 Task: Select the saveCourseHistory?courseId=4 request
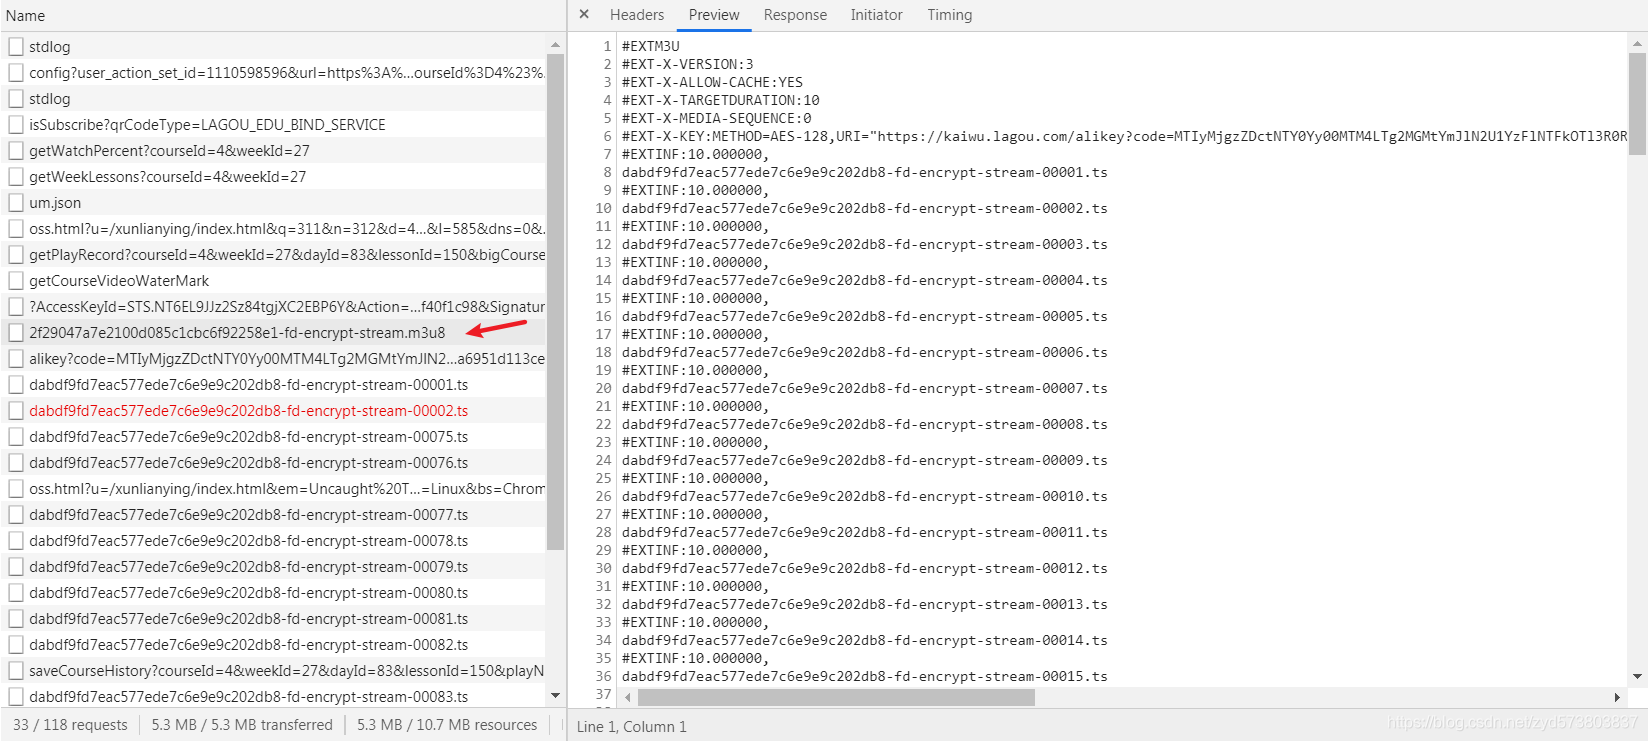273,671
